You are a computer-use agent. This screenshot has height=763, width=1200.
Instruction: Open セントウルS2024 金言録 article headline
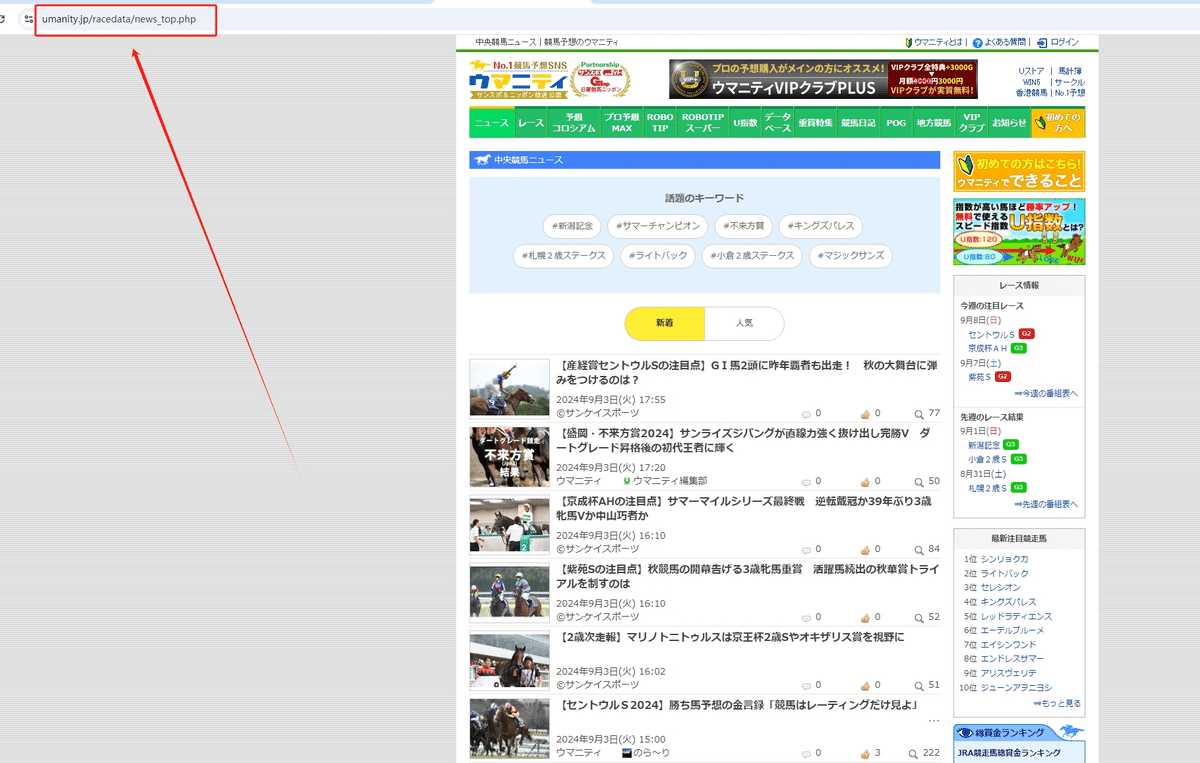738,705
